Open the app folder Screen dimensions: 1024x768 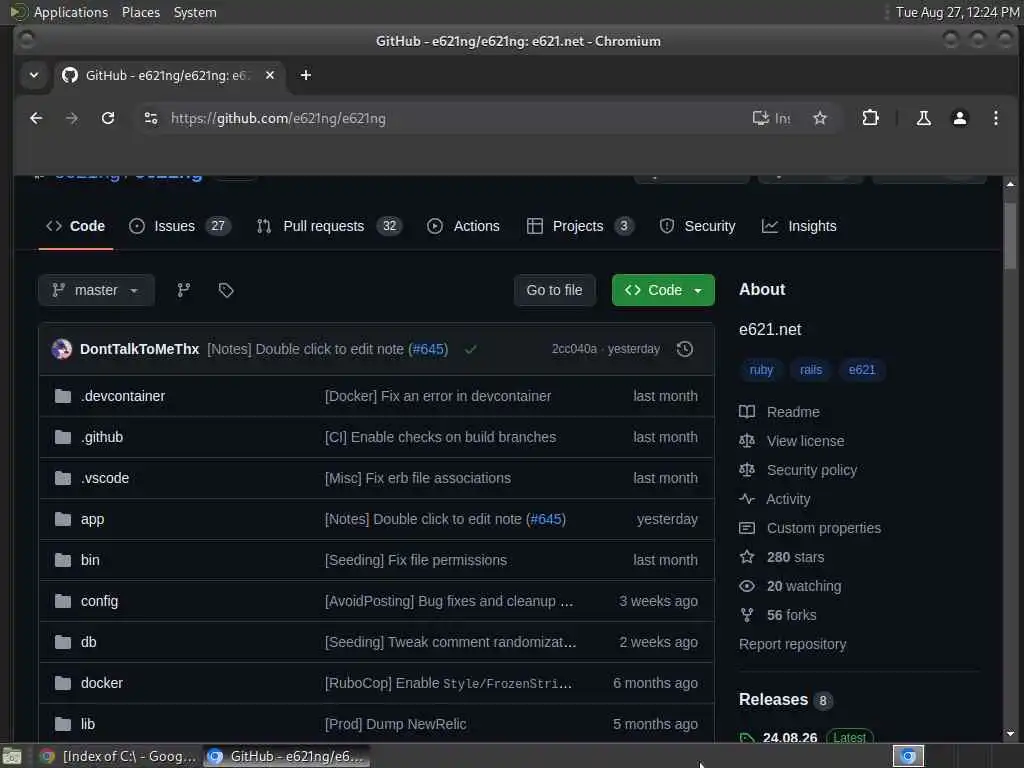92,520
